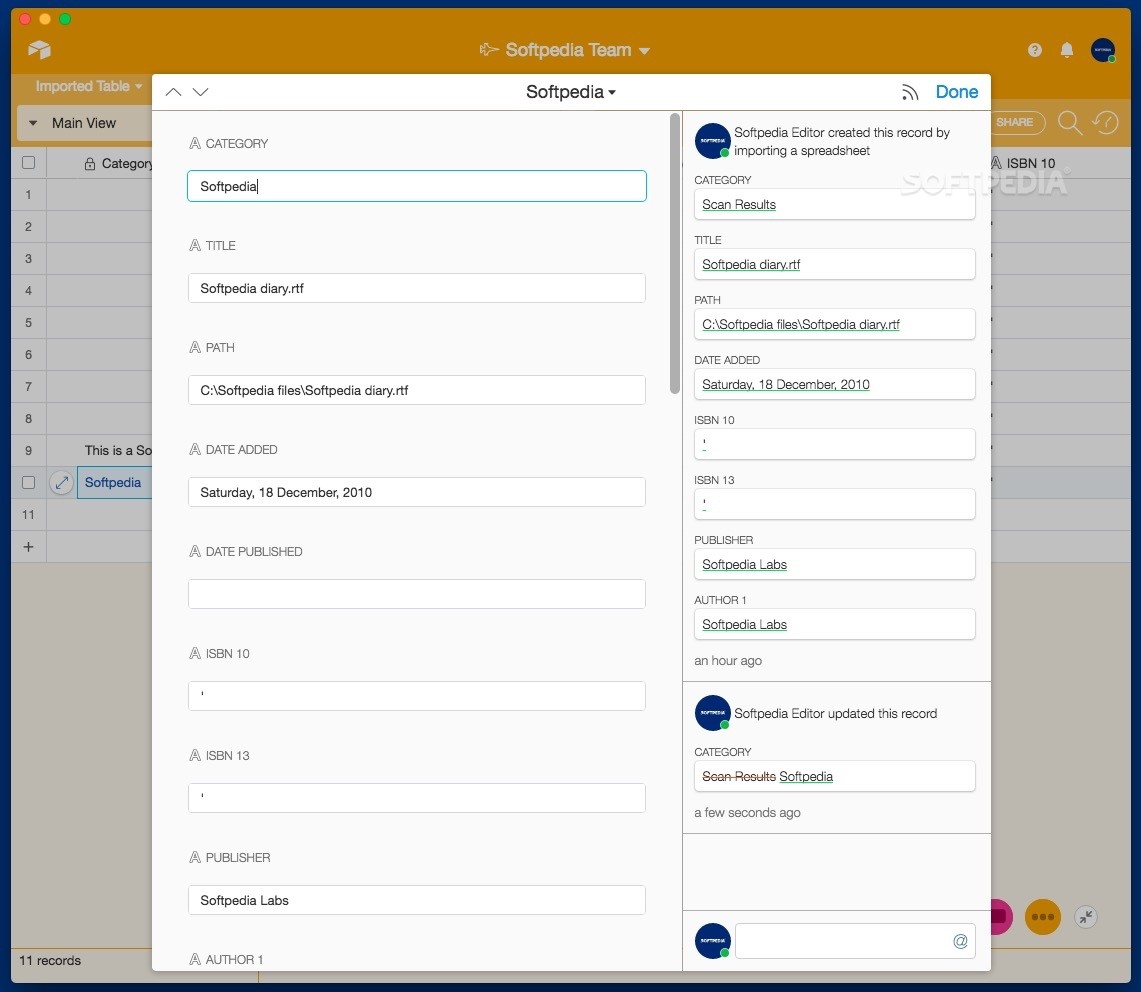Click the search magnifier icon

pos(1070,122)
